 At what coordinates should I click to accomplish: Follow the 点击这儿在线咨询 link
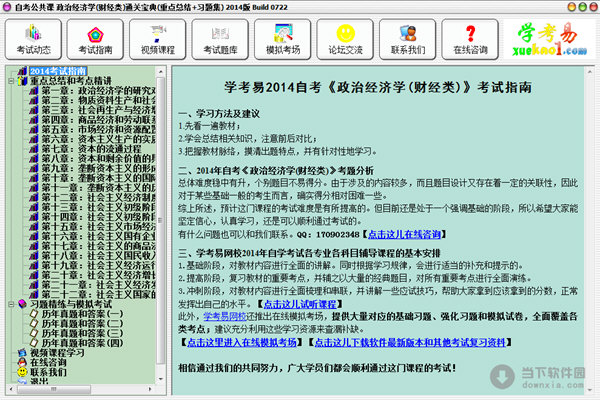point(404,234)
